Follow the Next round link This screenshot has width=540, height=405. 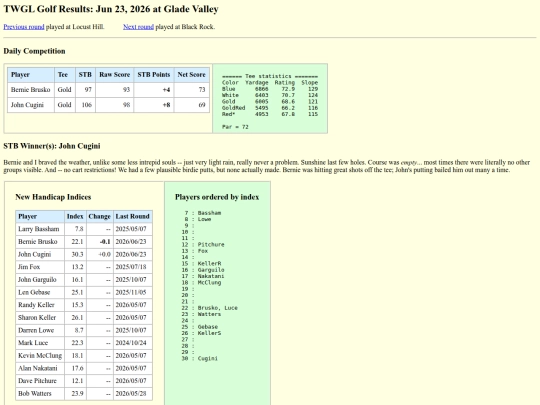pos(138,27)
